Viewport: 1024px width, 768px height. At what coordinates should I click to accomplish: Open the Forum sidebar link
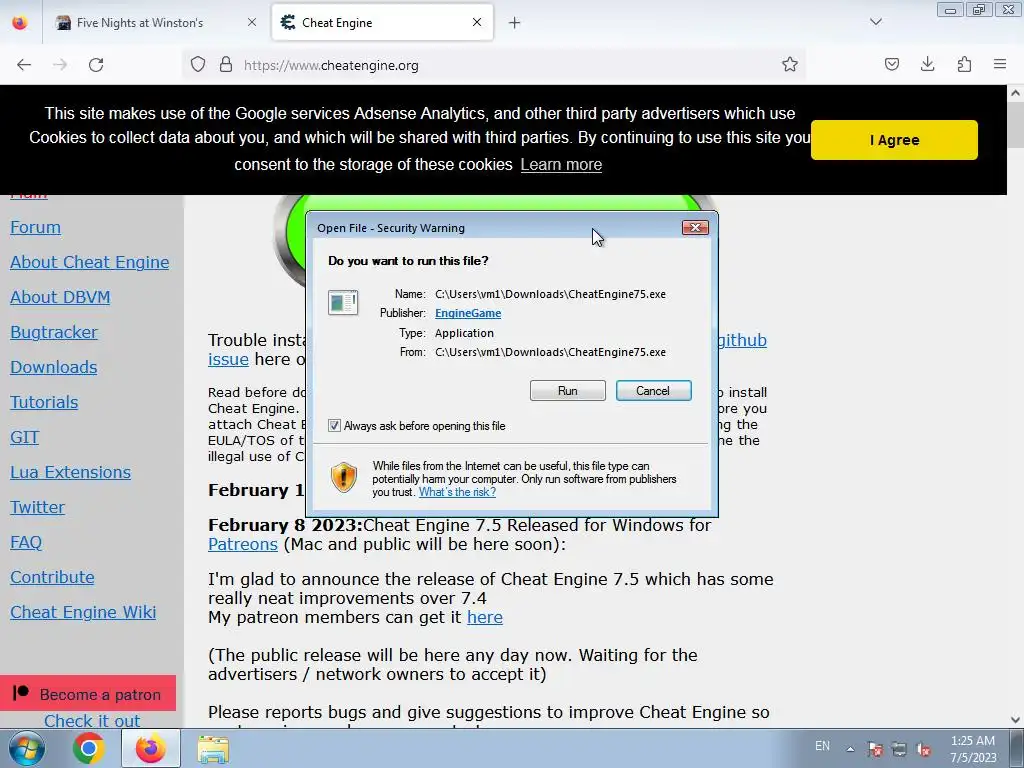(x=35, y=227)
